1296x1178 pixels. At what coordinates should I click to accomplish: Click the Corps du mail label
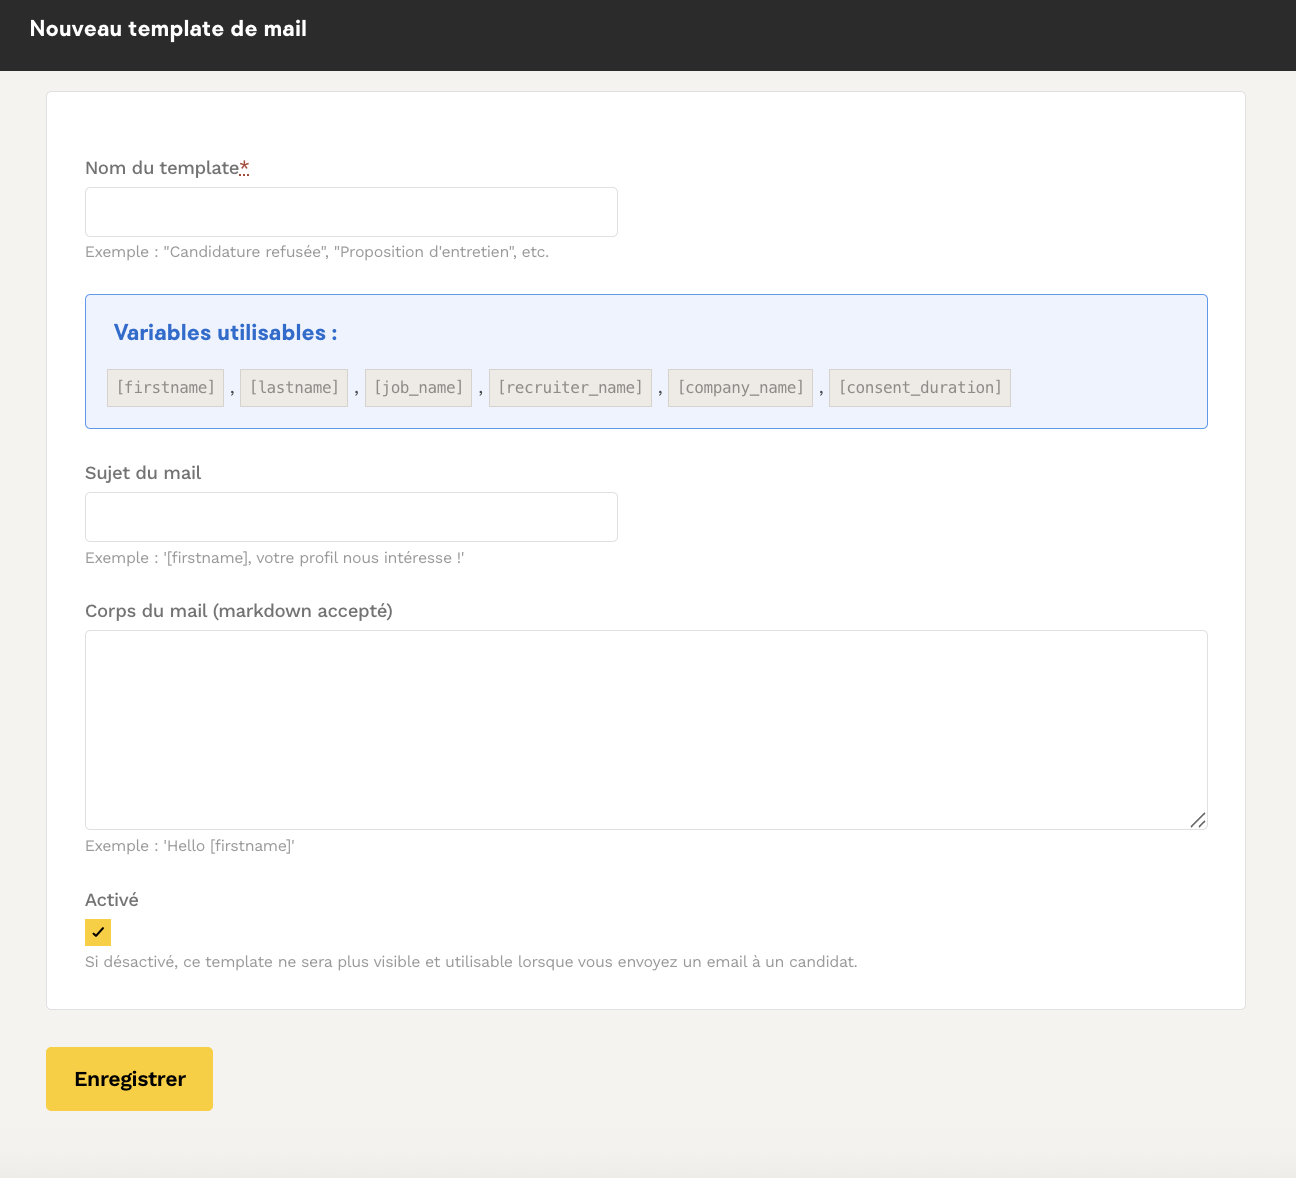[x=238, y=611]
